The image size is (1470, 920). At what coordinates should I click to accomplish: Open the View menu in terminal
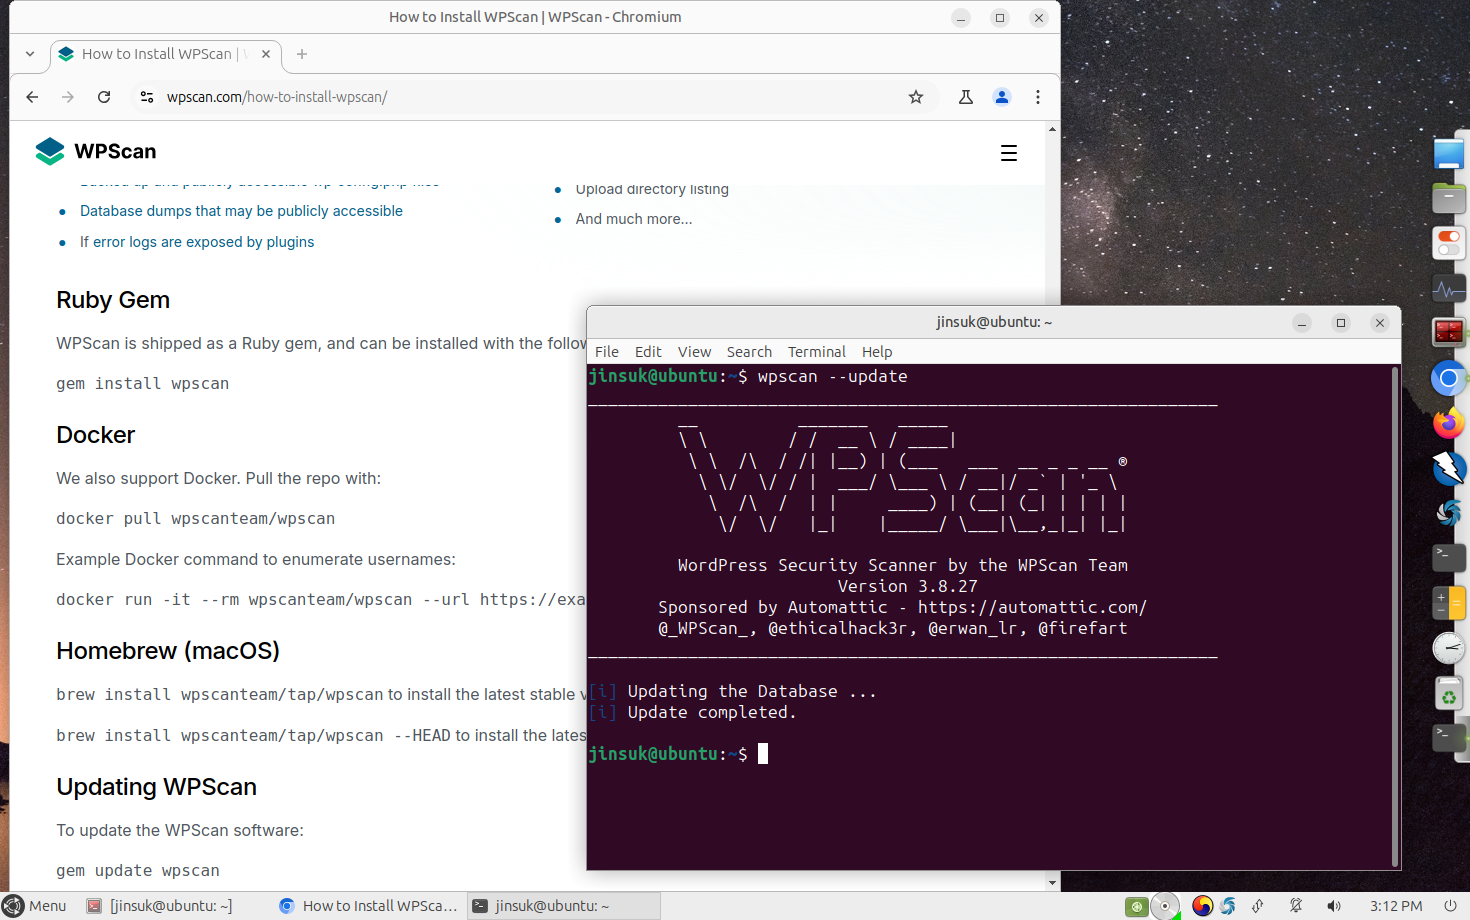click(694, 352)
